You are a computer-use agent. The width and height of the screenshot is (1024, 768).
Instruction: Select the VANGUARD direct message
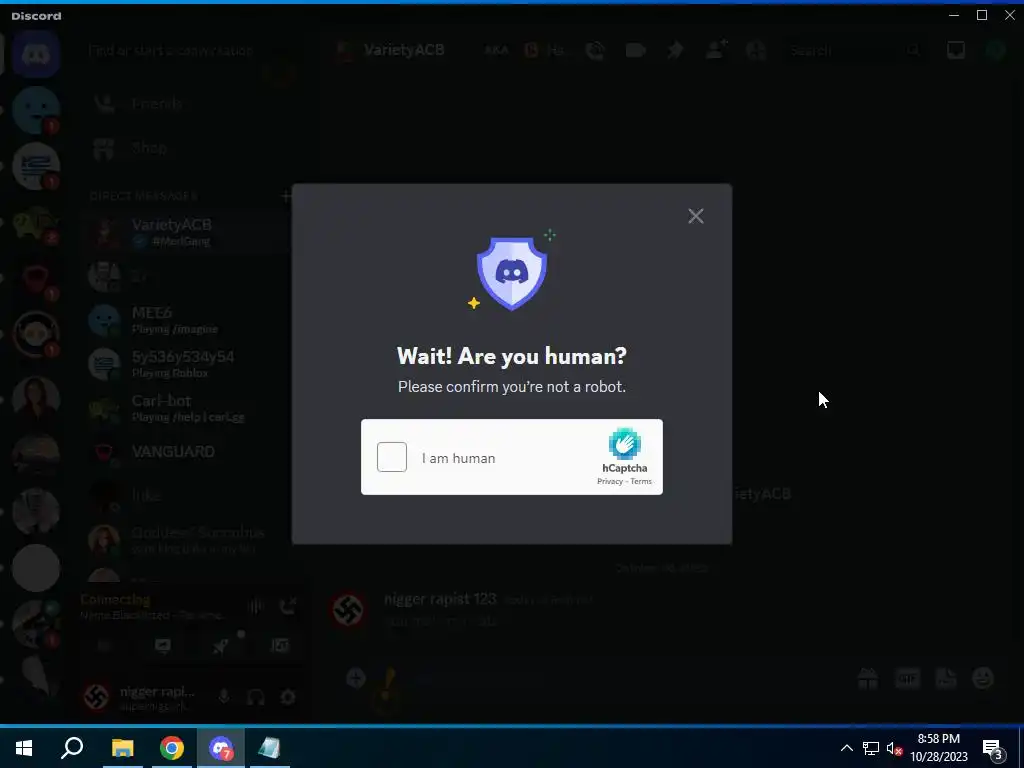(189, 452)
